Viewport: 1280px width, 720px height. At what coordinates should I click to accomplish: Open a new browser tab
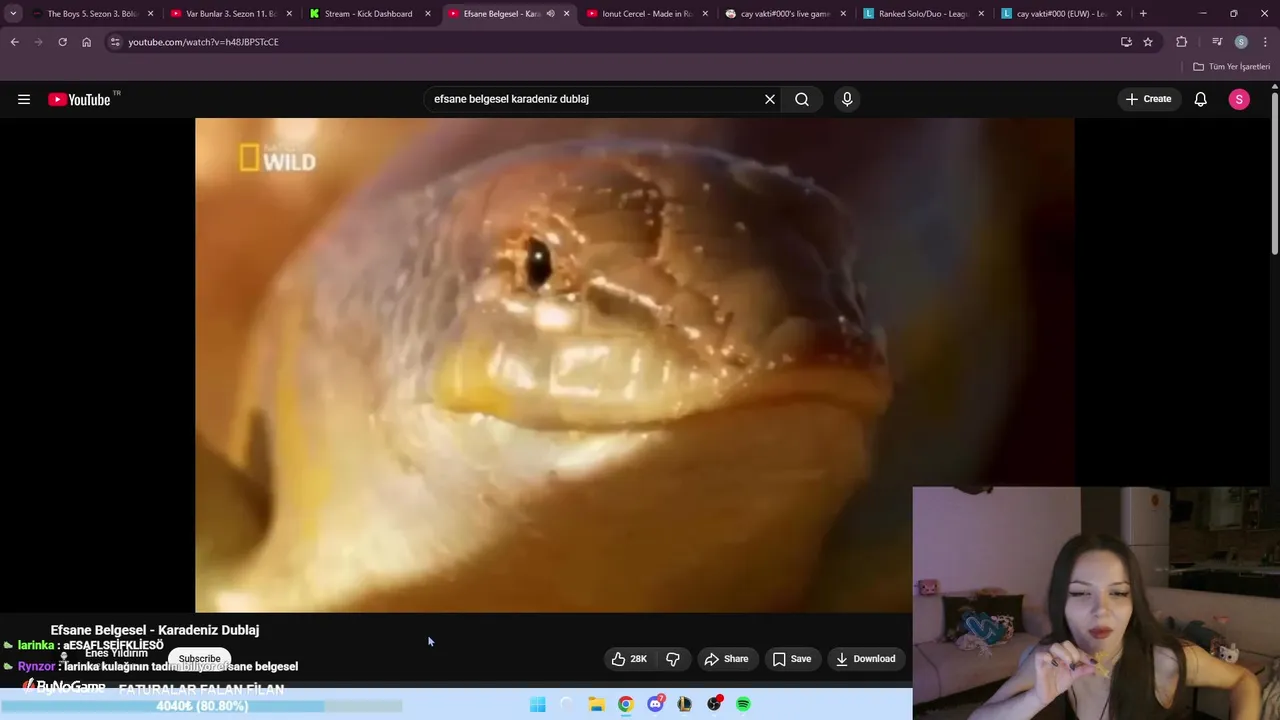[1143, 14]
